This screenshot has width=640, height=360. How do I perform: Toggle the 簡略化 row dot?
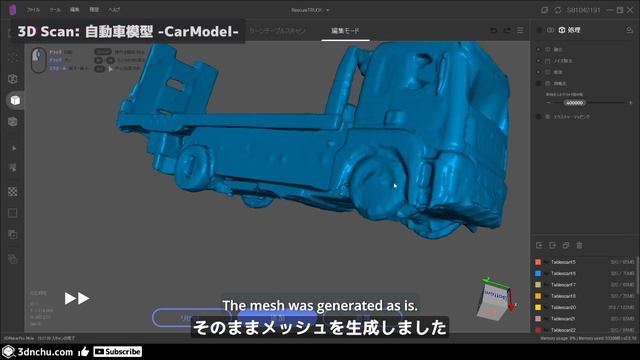[539, 84]
